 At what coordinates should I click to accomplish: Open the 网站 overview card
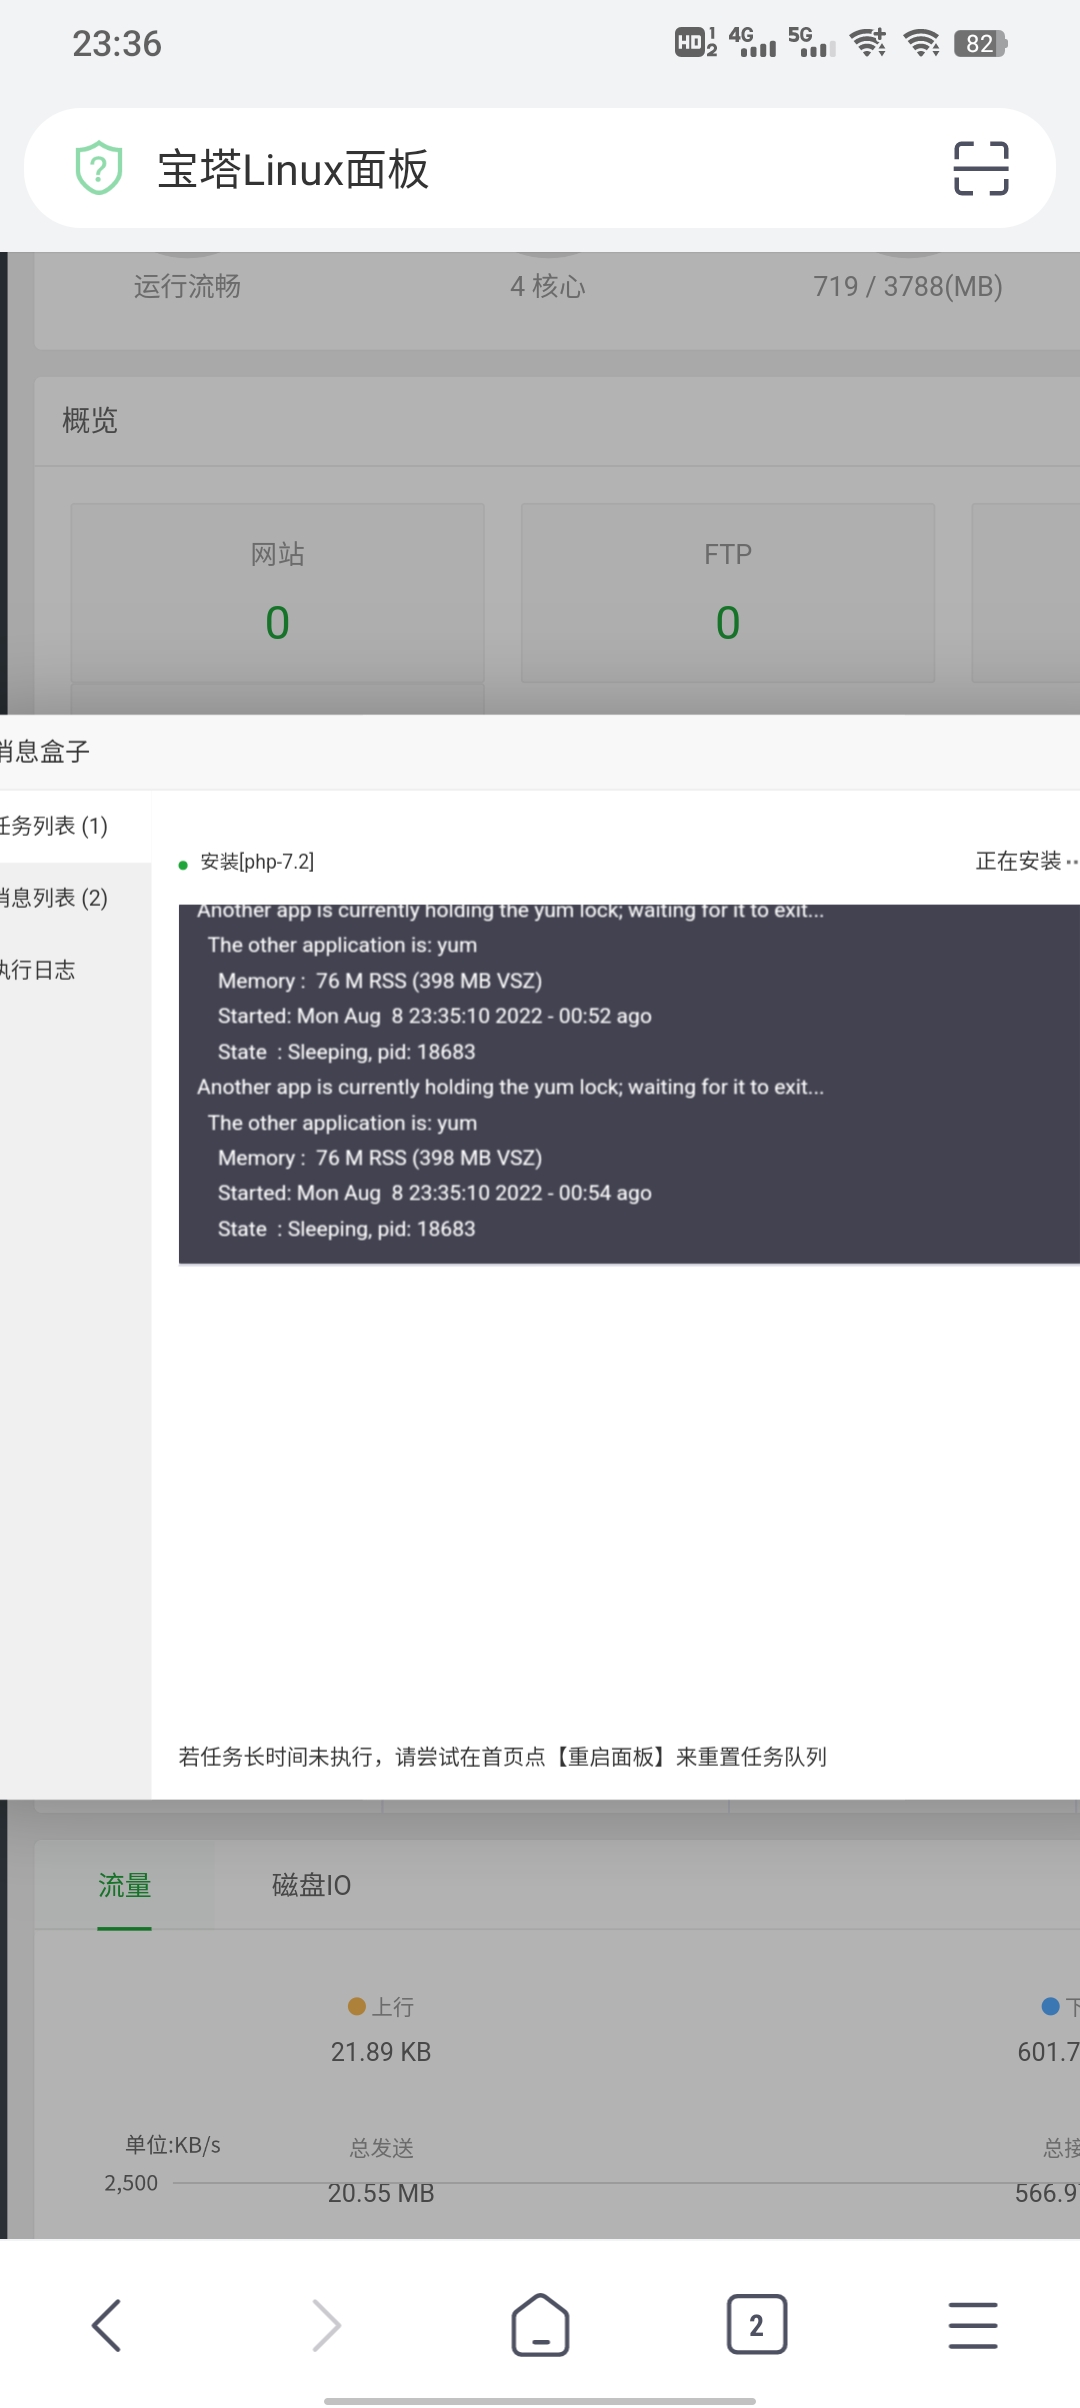277,594
